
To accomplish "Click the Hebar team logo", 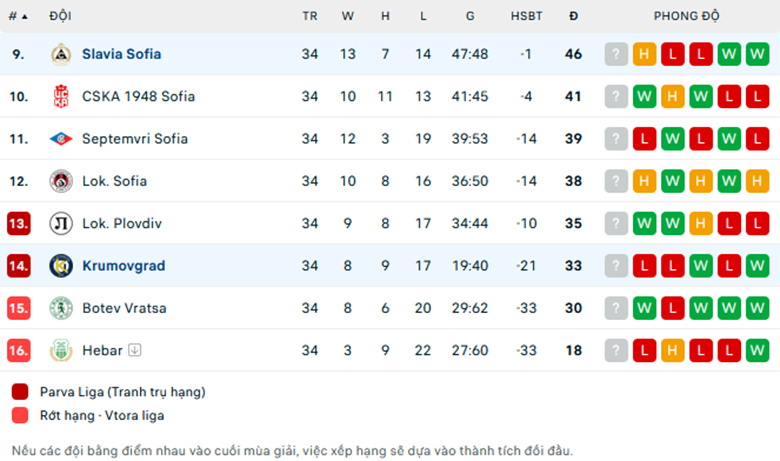I will click(61, 350).
